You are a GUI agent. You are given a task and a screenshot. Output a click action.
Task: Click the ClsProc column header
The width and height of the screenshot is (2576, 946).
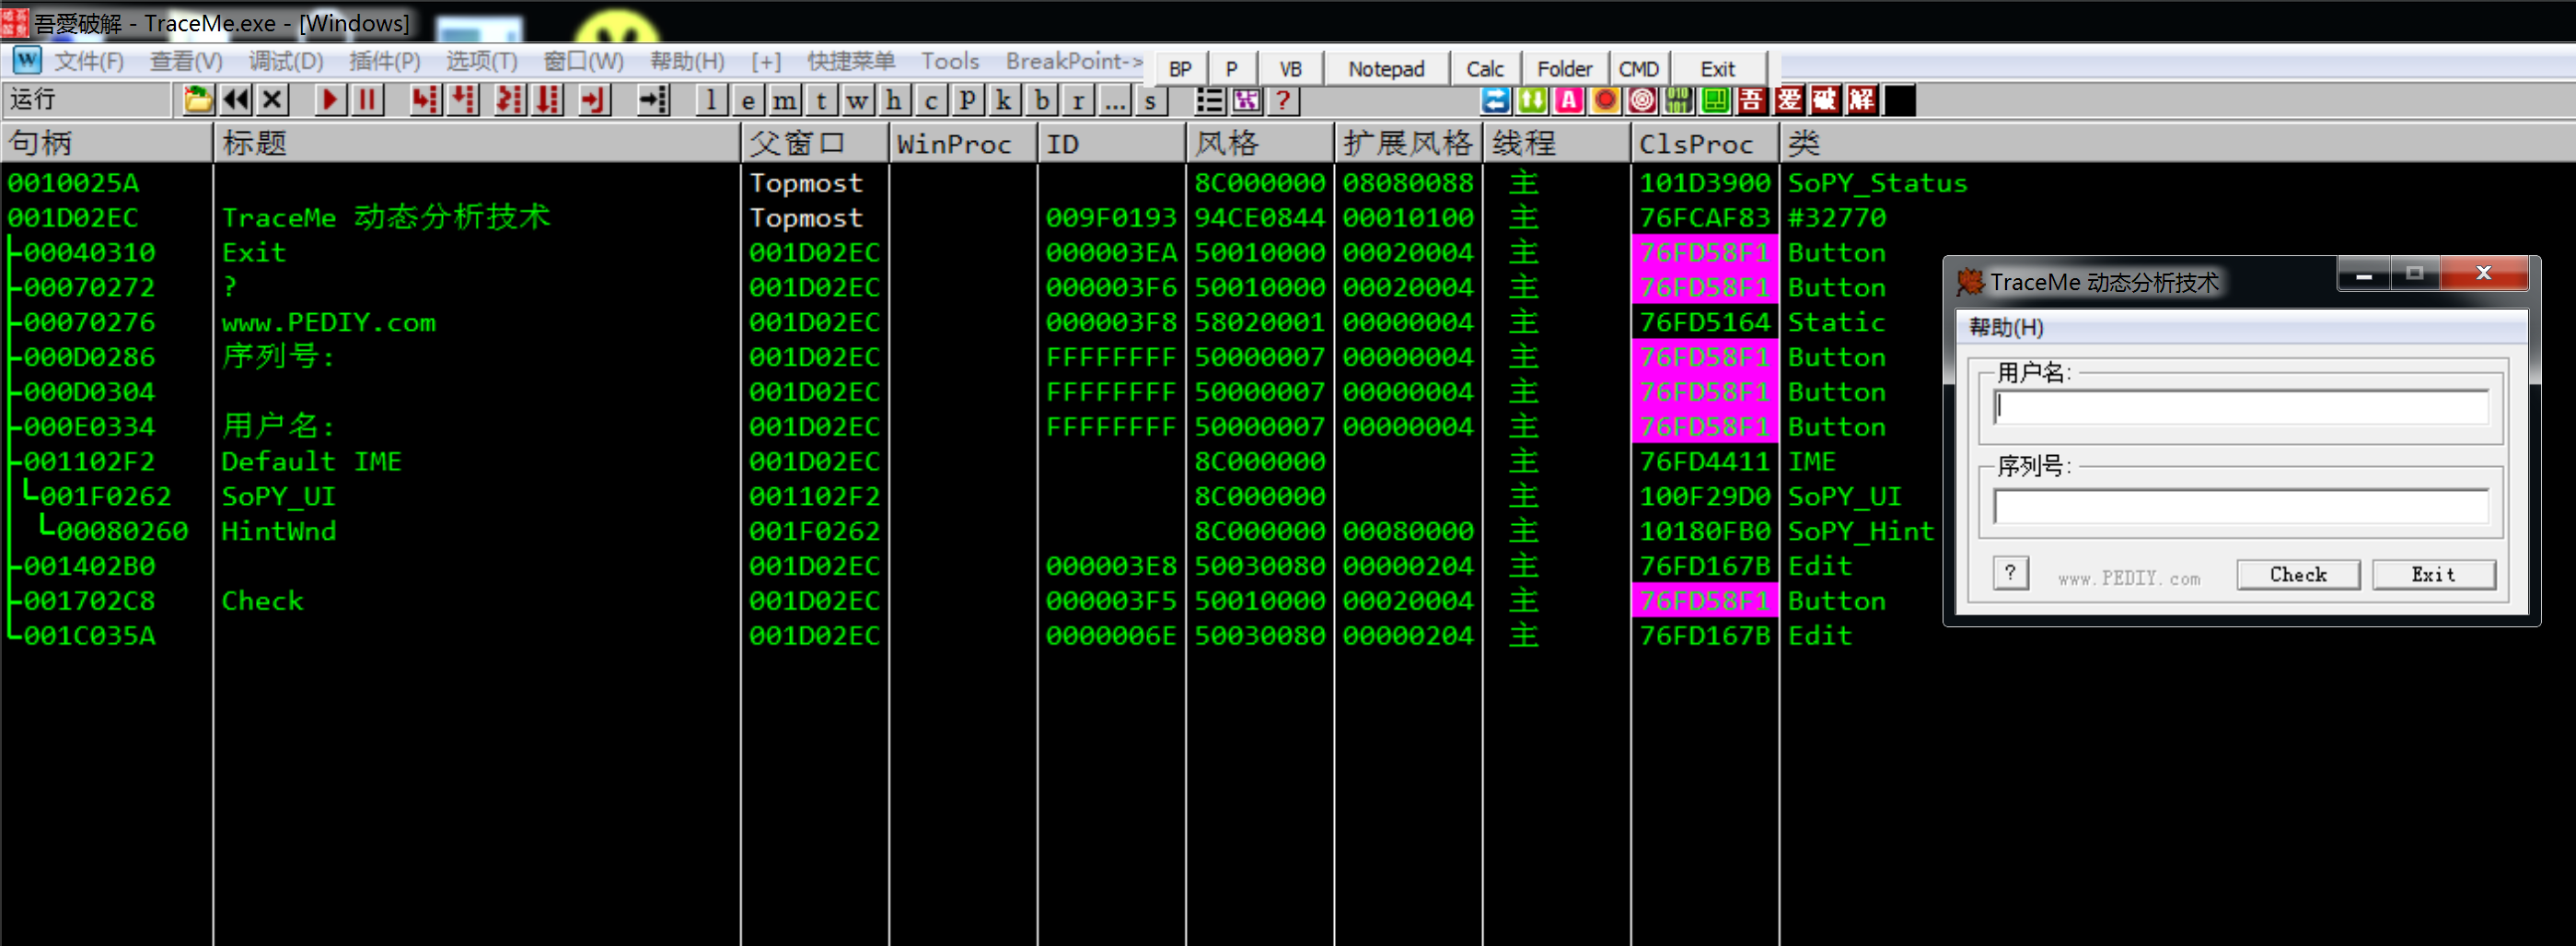coord(1704,144)
